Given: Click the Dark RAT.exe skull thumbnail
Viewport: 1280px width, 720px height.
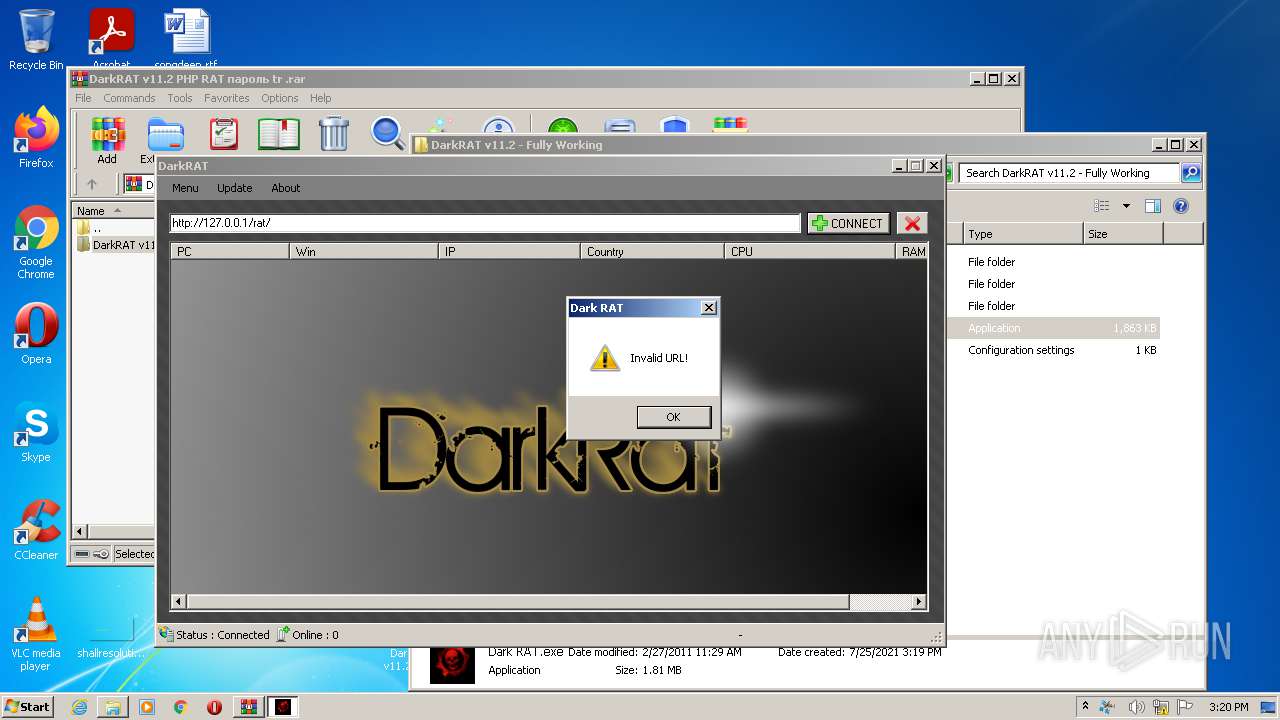Looking at the screenshot, I should coord(452,664).
